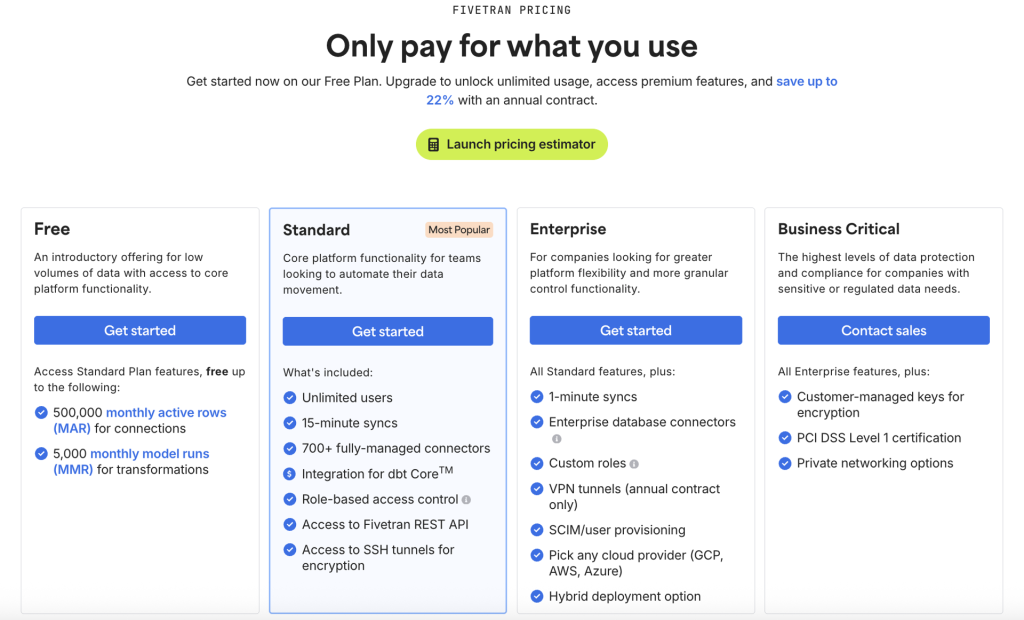Click info icon next to Role-based access control
This screenshot has height=620, width=1024.
[466, 500]
